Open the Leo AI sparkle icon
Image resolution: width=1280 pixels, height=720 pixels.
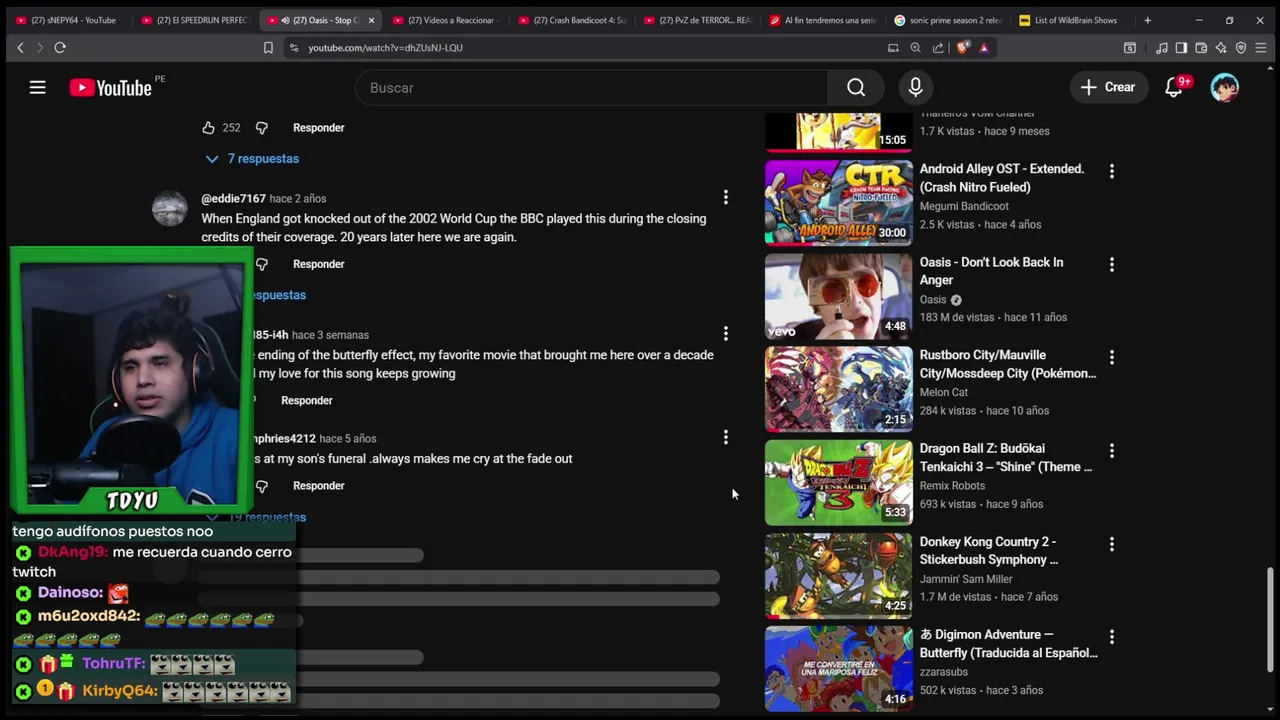(1221, 47)
